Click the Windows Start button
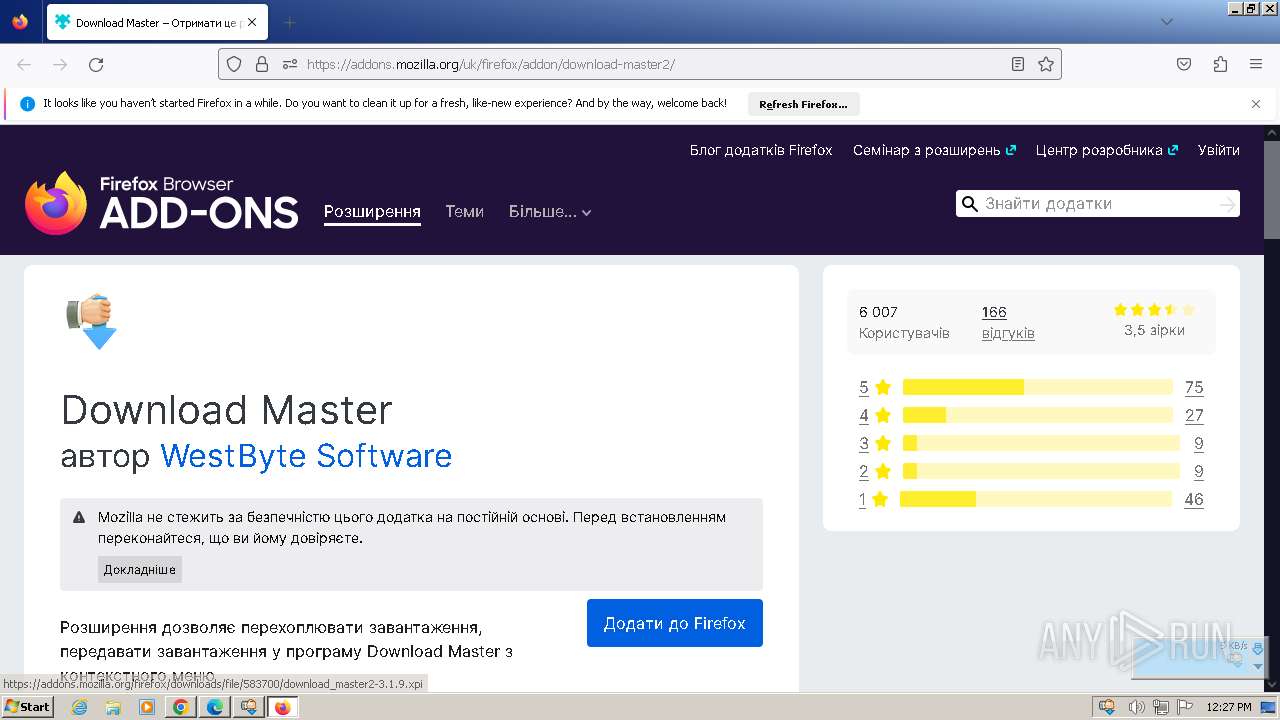Viewport: 1280px width, 720px height. click(27, 707)
